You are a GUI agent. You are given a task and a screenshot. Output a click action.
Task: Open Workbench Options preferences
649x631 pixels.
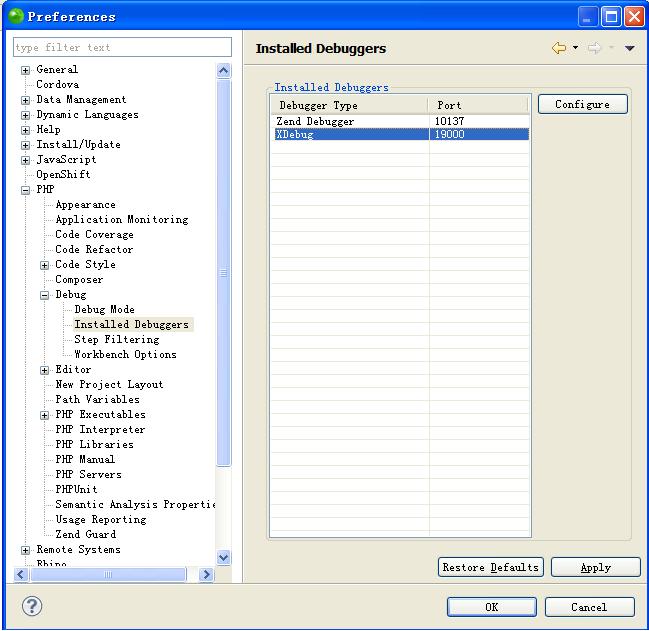pyautogui.click(x=125, y=354)
